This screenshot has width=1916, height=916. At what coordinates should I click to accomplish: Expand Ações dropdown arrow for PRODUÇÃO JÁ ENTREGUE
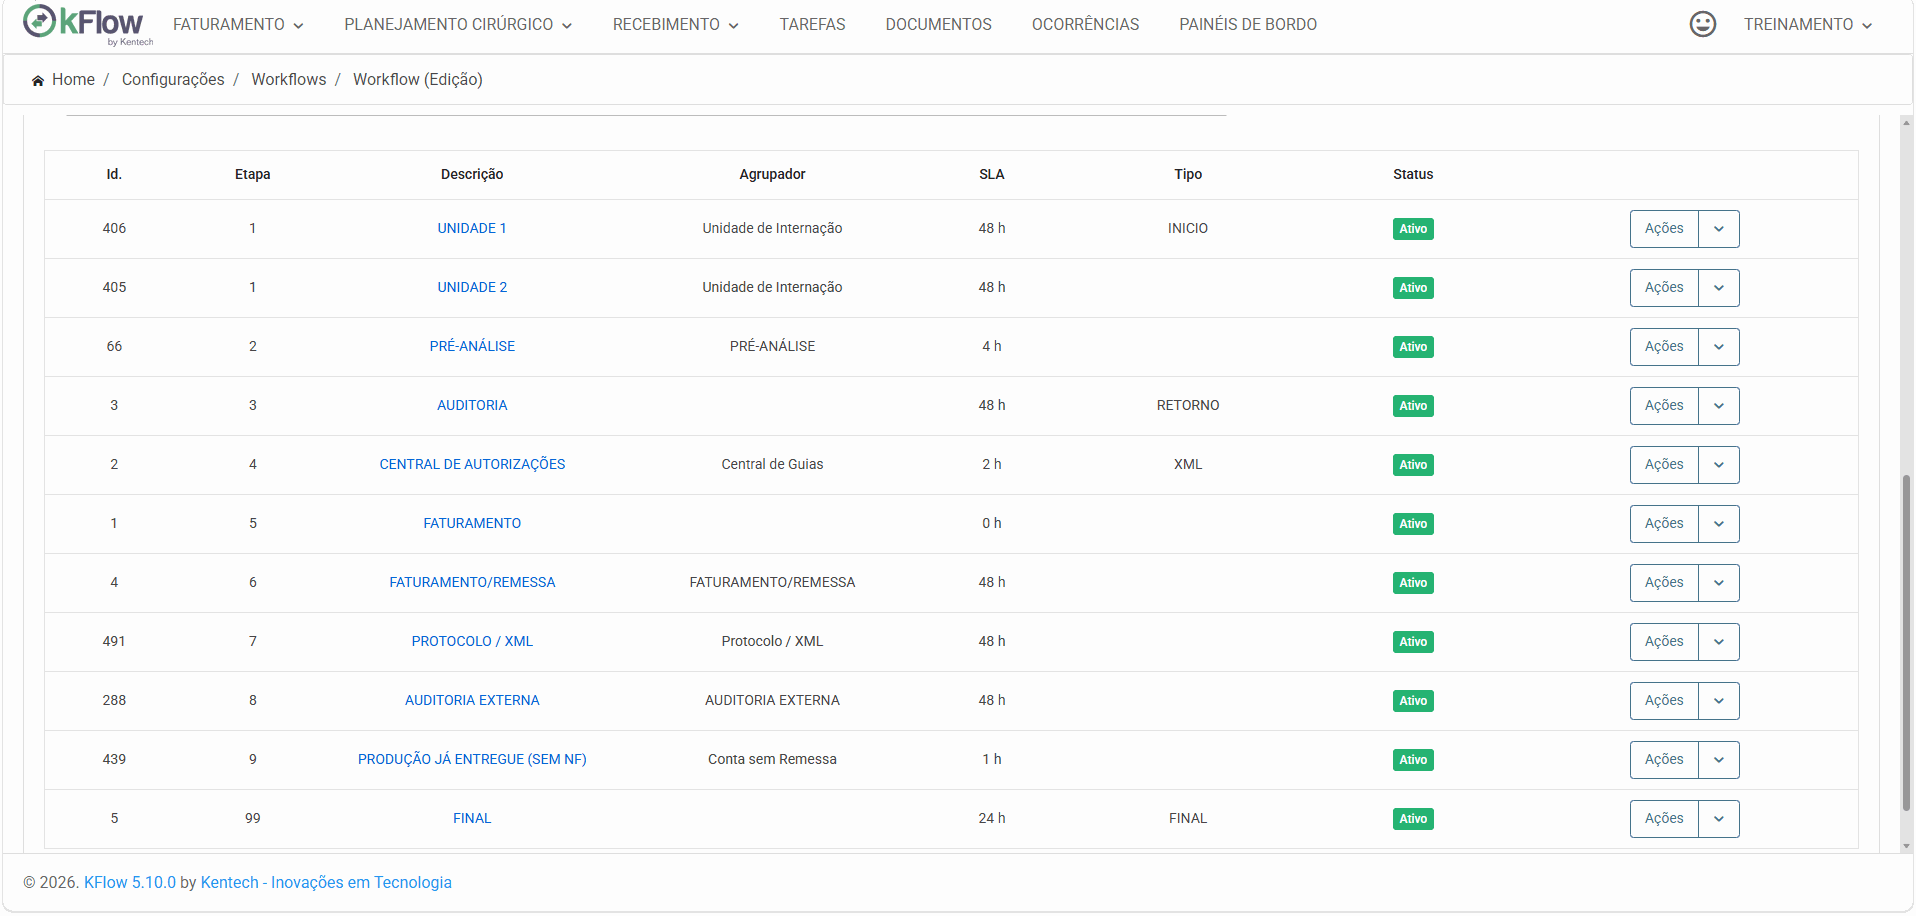1719,760
